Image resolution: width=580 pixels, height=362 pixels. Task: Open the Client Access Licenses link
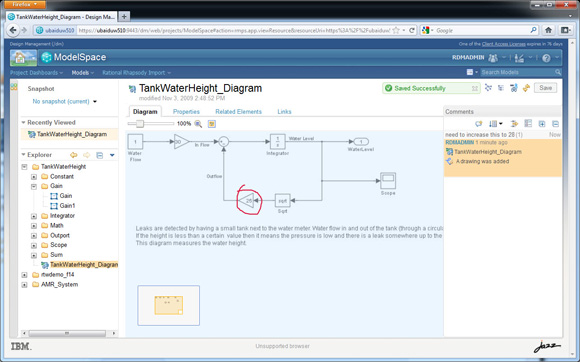click(x=503, y=44)
